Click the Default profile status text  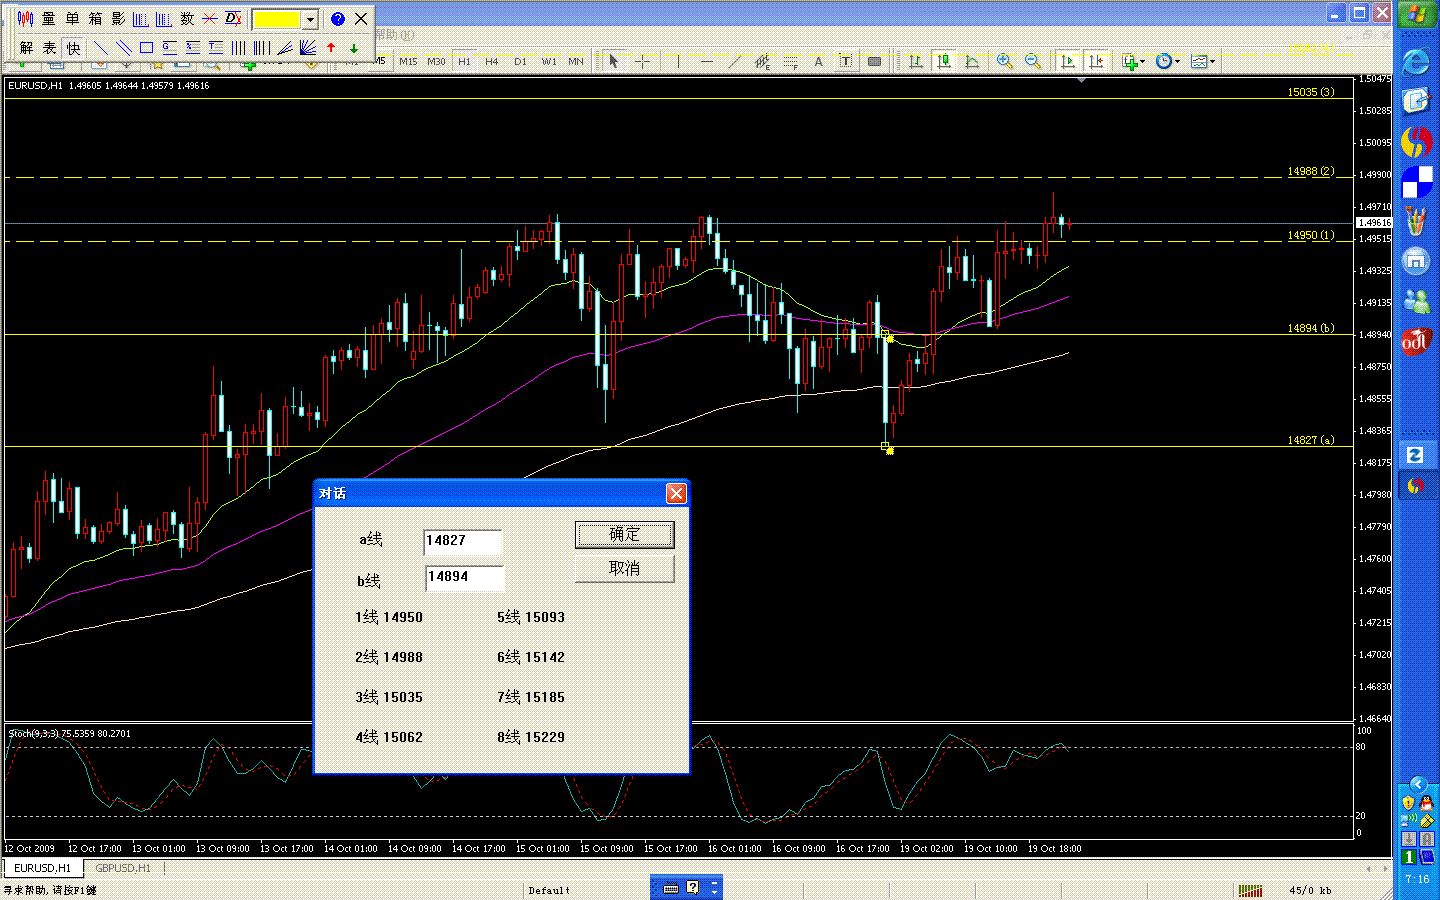tap(549, 890)
